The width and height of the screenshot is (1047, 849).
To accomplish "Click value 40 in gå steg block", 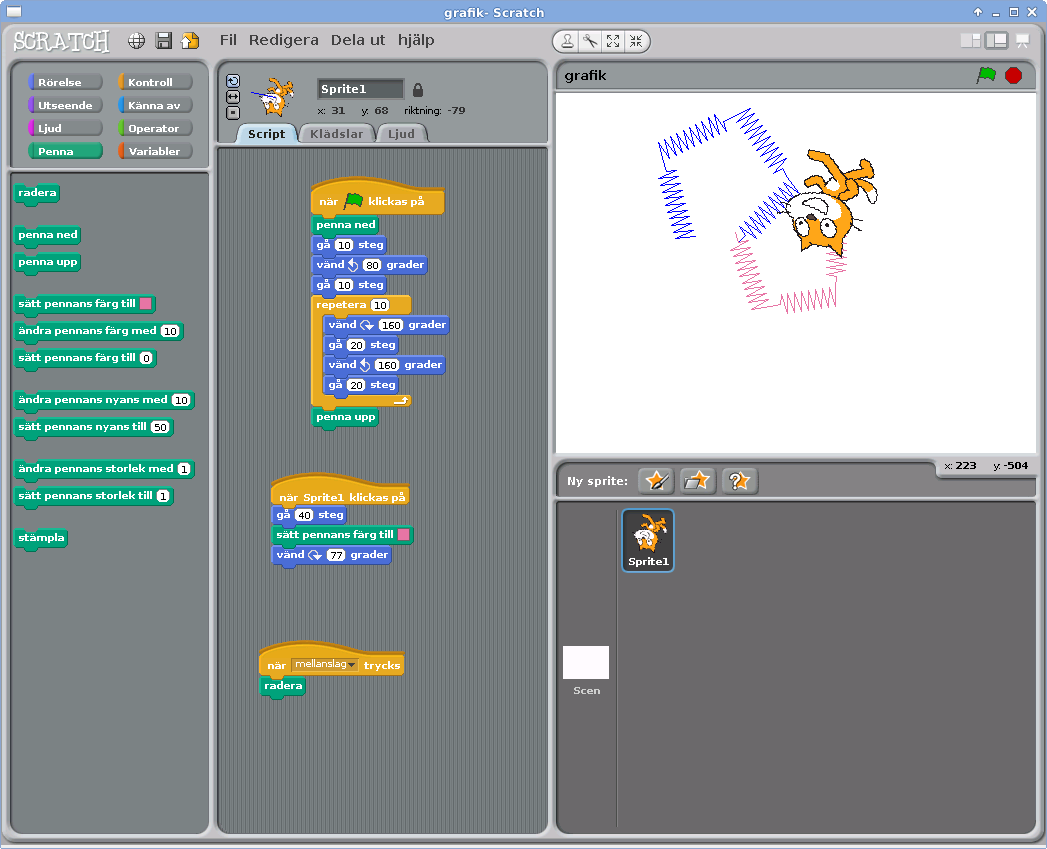I will 304,515.
